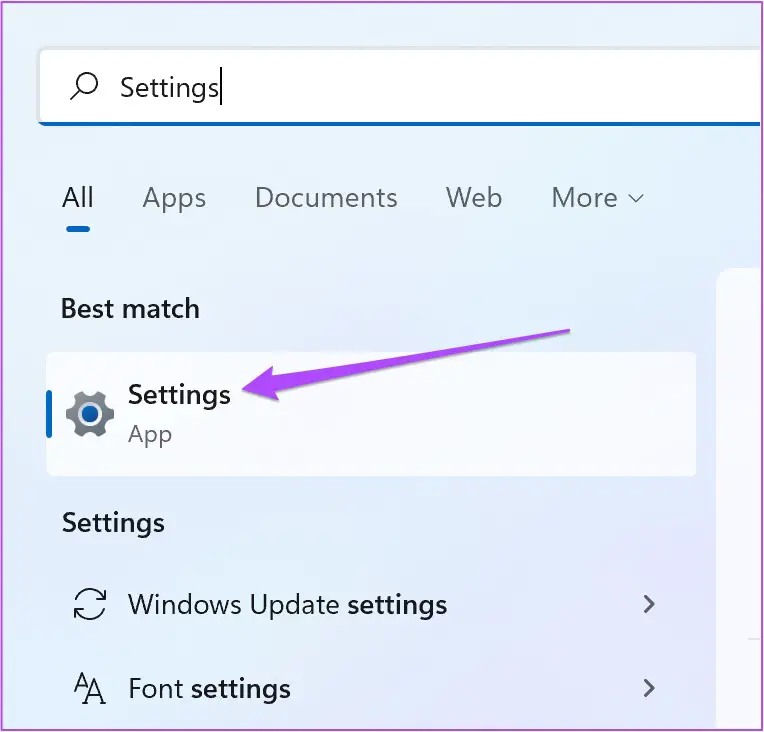This screenshot has height=732, width=764.
Task: Open the Settings best match result
Action: pyautogui.click(x=370, y=414)
